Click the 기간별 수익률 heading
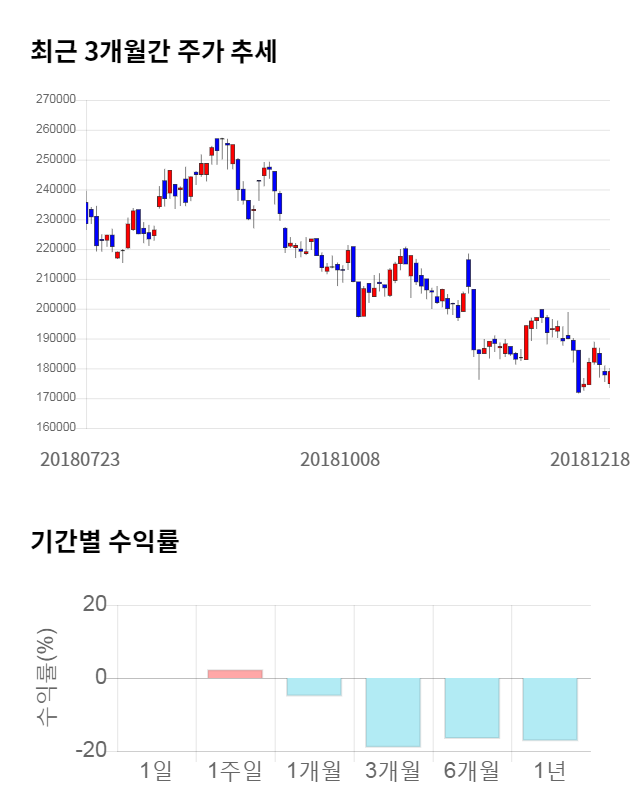Screen dimensions: 640x810 [104, 542]
